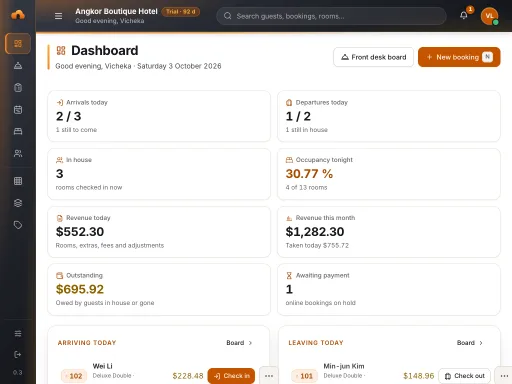This screenshot has height=384, width=512.
Task: Open more options for Wei Li
Action: coord(269,376)
